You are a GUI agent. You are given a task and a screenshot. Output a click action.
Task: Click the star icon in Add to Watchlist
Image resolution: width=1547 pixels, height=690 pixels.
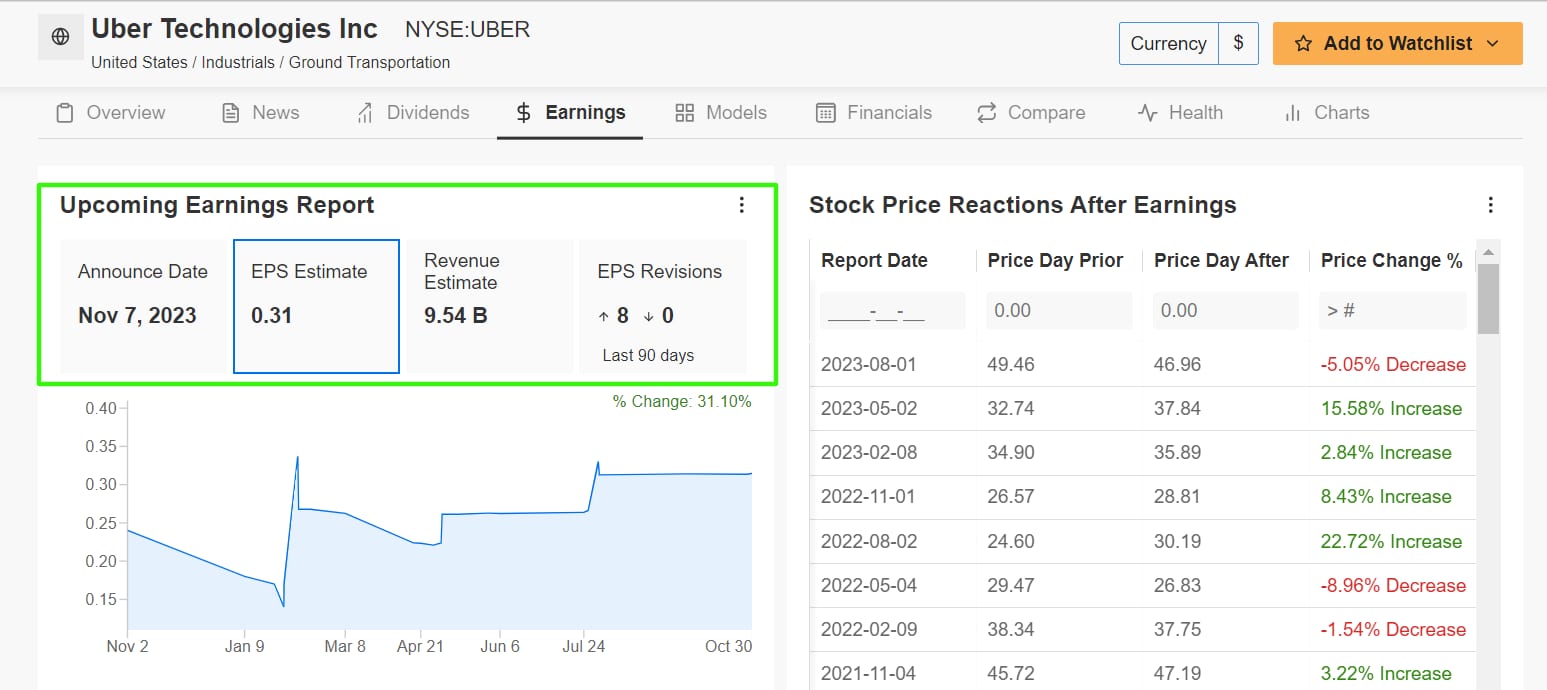coord(1303,44)
